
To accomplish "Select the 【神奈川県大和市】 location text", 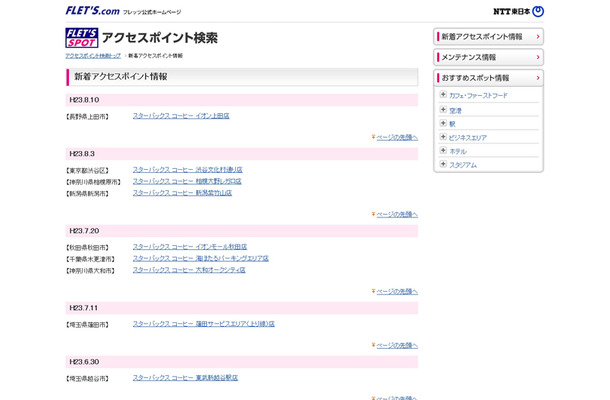I will pos(90,271).
